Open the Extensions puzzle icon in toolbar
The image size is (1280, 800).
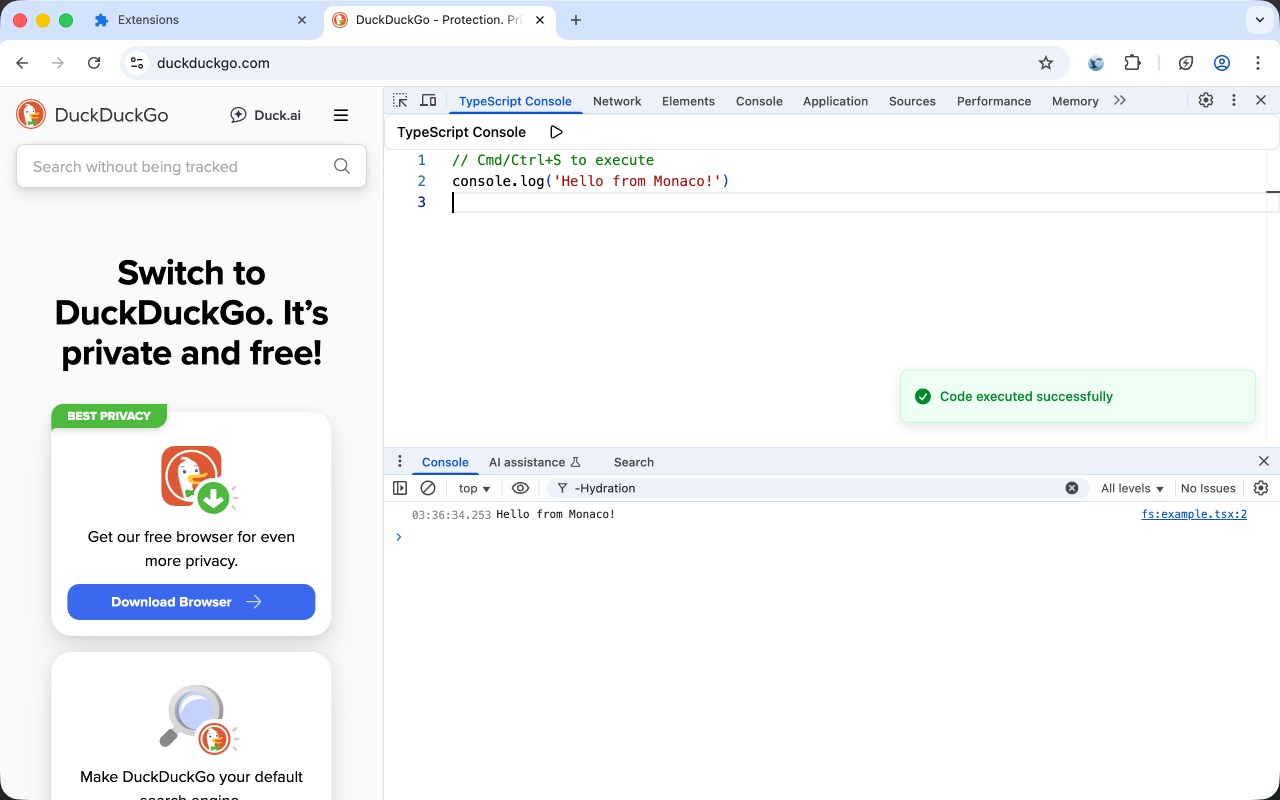[1132, 63]
